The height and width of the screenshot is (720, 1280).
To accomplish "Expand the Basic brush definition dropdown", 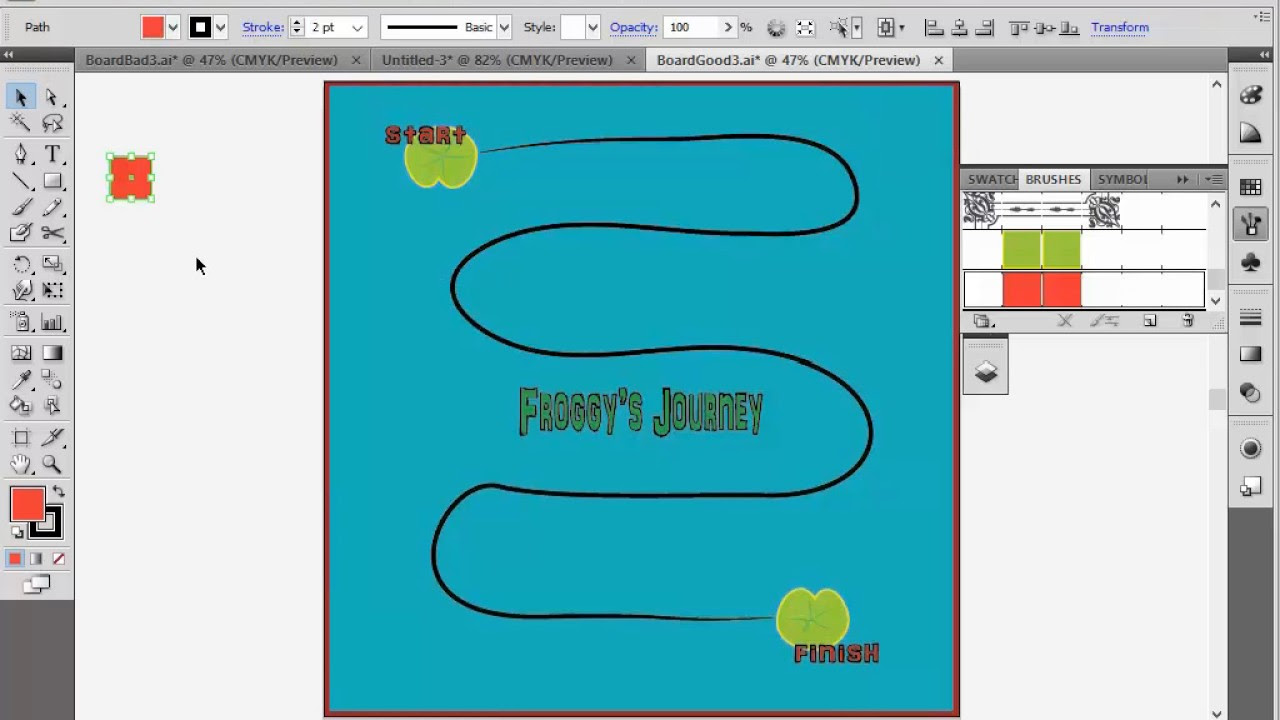I will pos(504,28).
